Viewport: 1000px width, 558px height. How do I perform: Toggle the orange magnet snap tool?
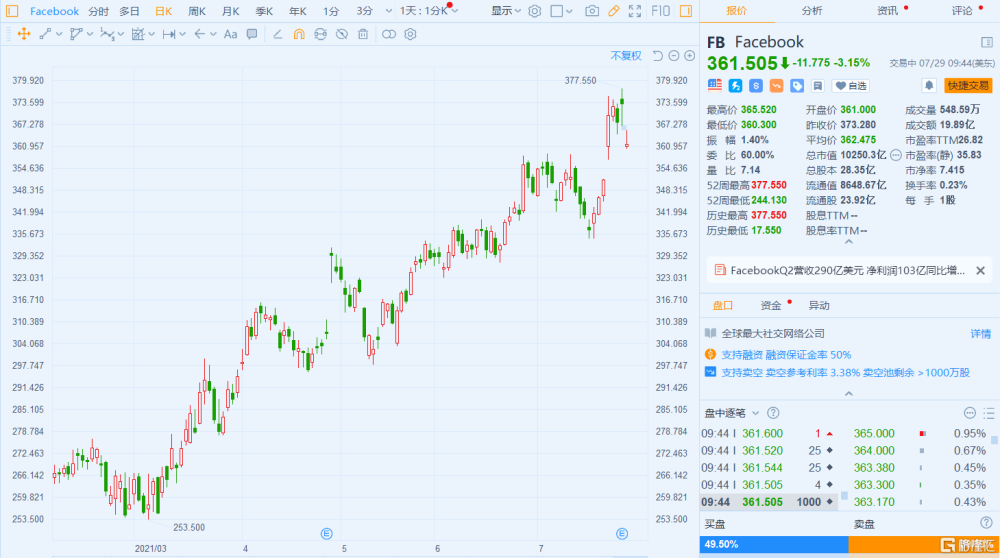298,34
